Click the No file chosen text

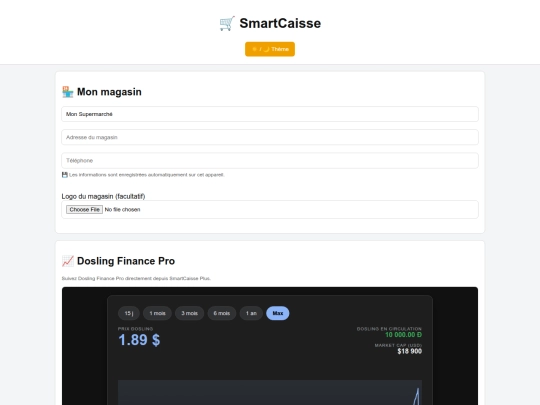[122, 209]
